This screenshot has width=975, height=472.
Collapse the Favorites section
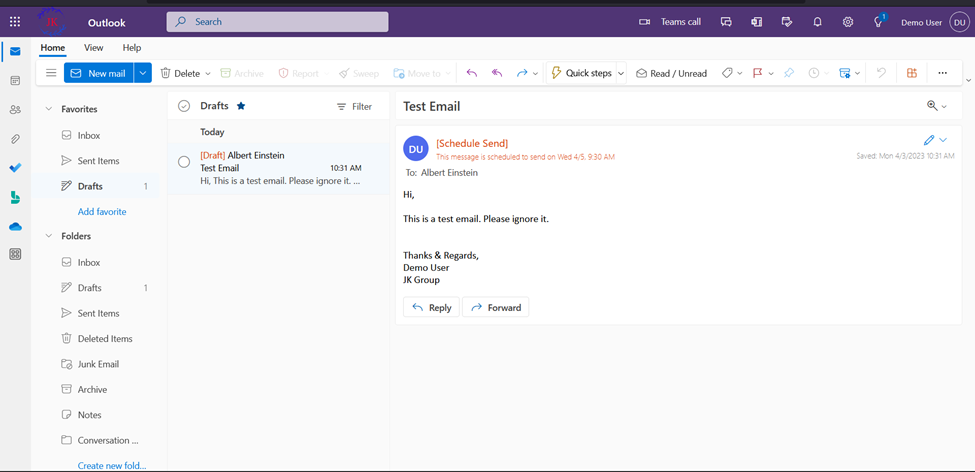pos(48,109)
